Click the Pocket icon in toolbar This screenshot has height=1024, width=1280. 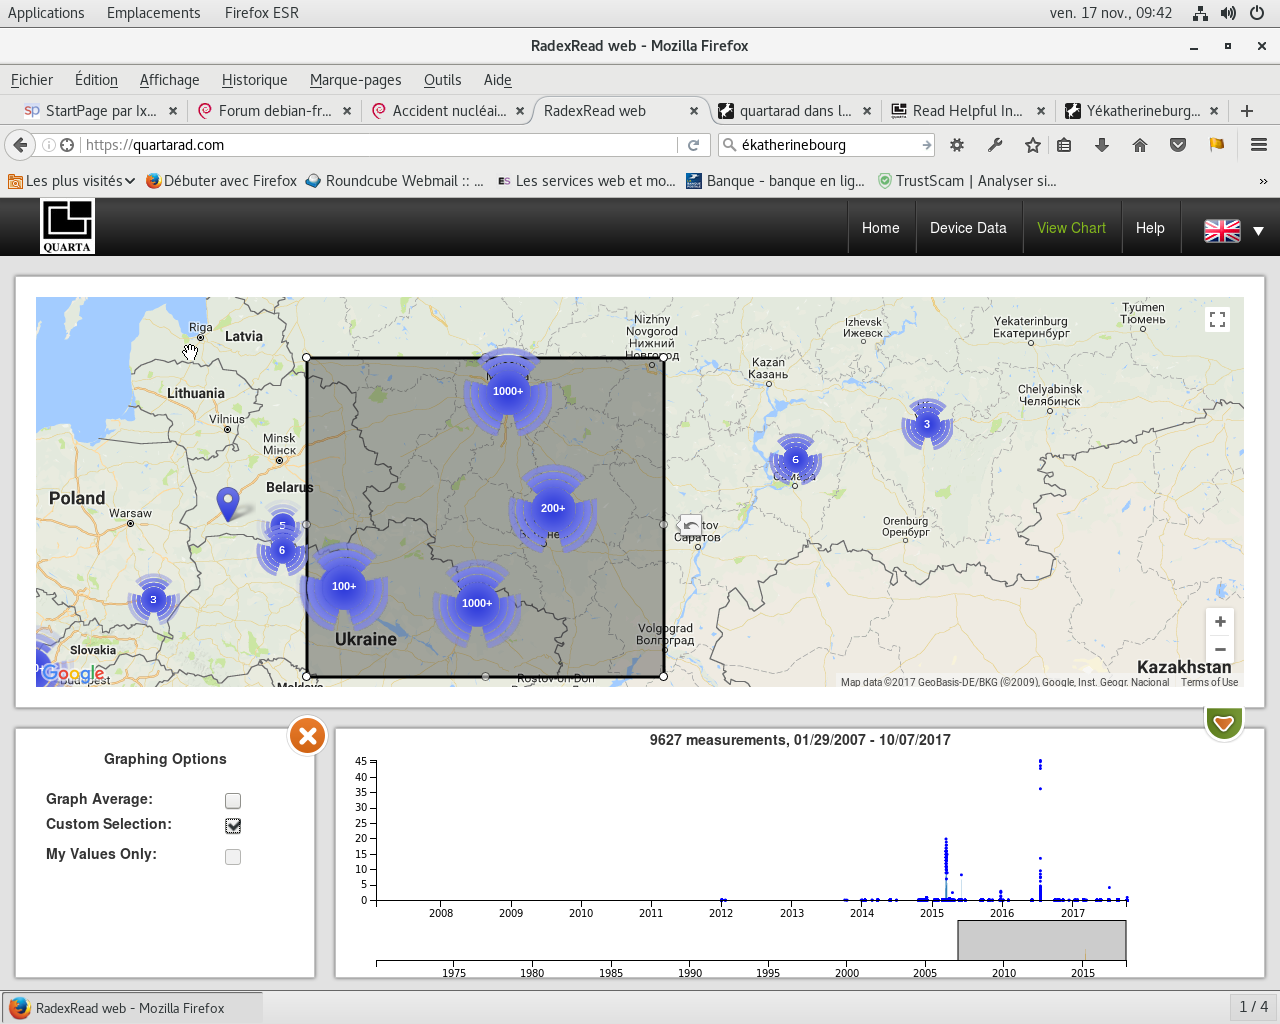[x=1178, y=145]
